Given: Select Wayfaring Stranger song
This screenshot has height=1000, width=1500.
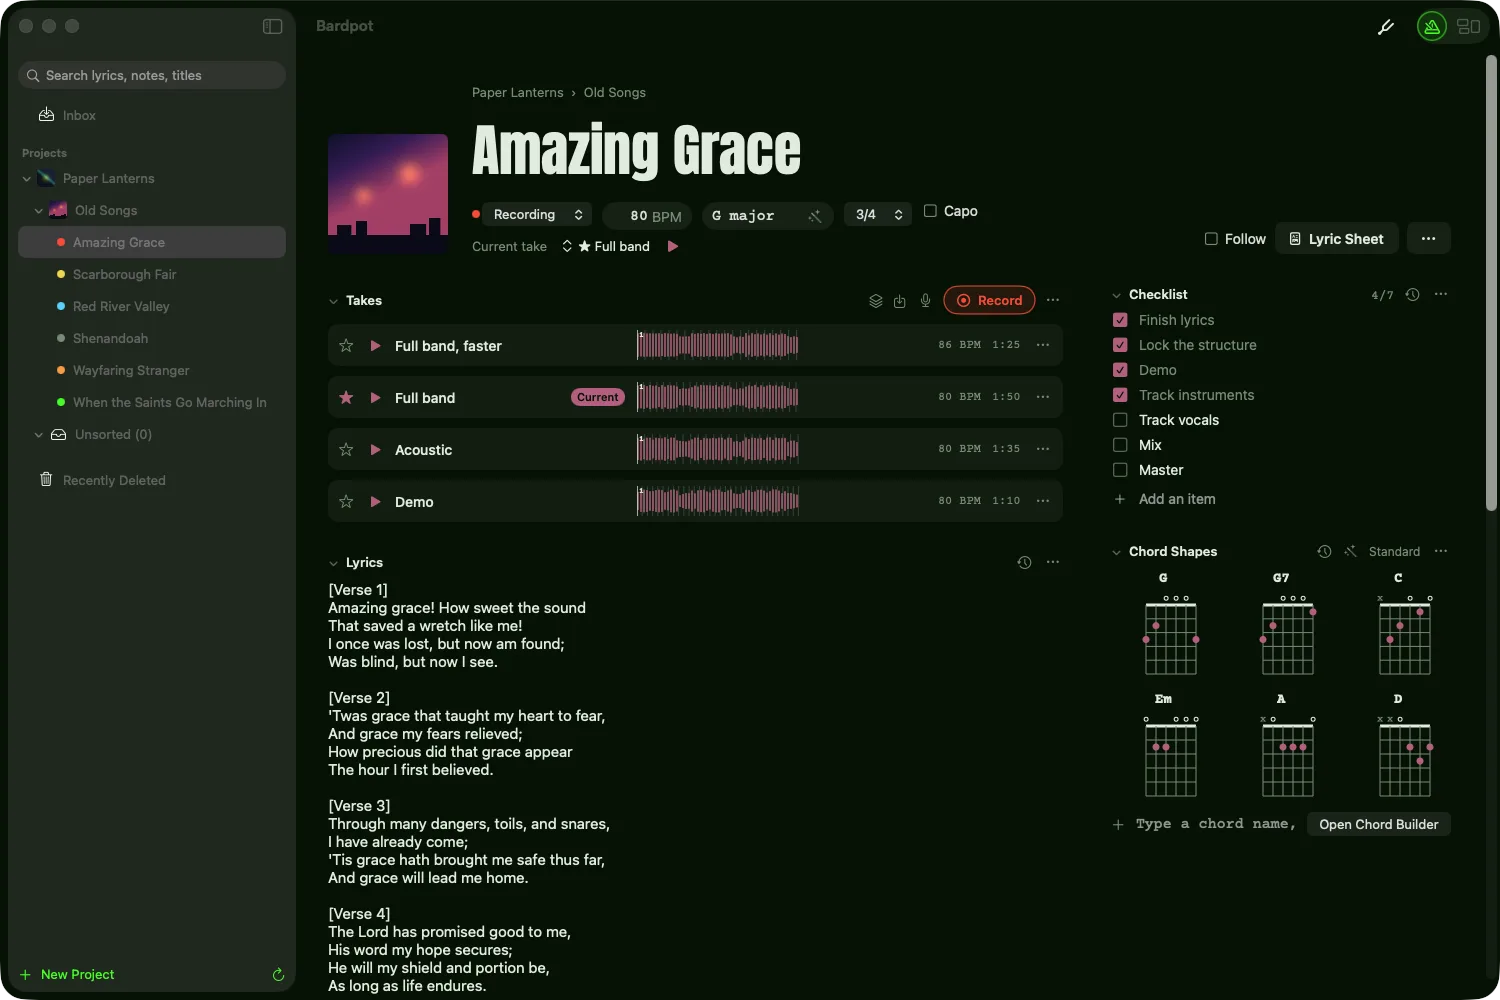Looking at the screenshot, I should coord(152,370).
